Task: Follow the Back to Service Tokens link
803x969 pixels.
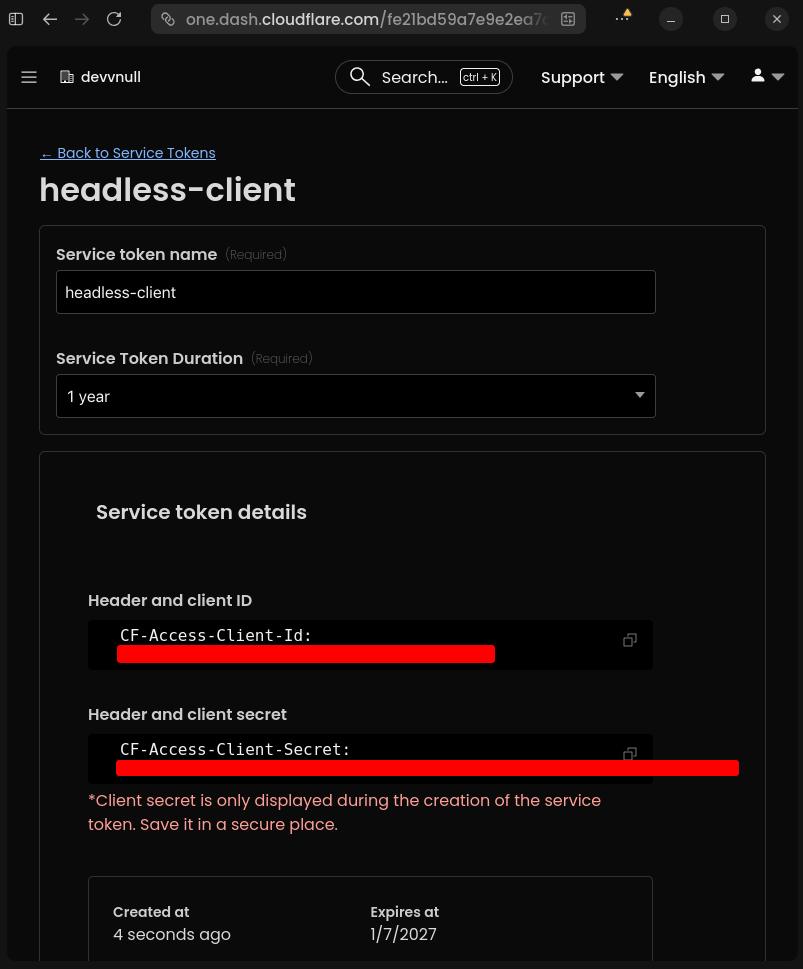Action: 127,153
